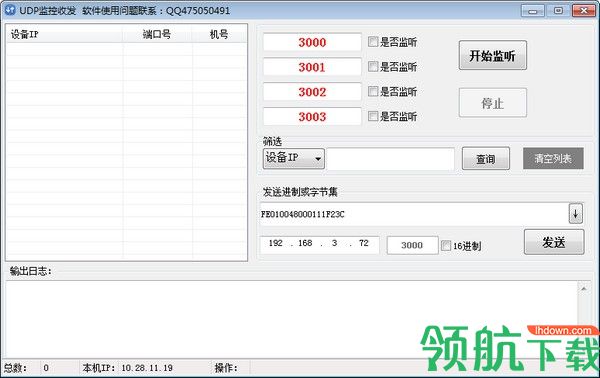600x378 pixels.
Task: Click the 总数 count value 0
Action: tap(46, 368)
